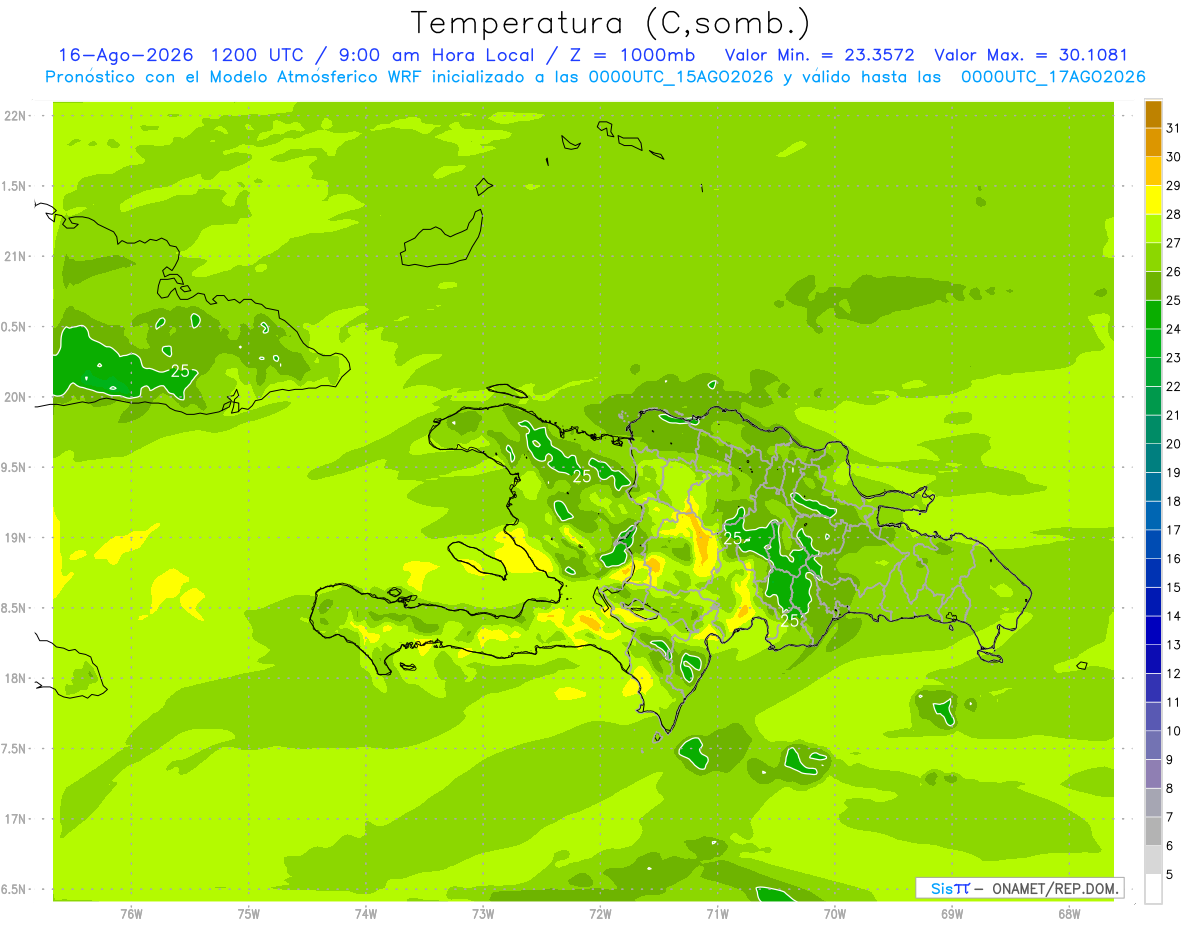This screenshot has height=927, width=1200.
Task: Click the legend value 31
Action: (1173, 128)
